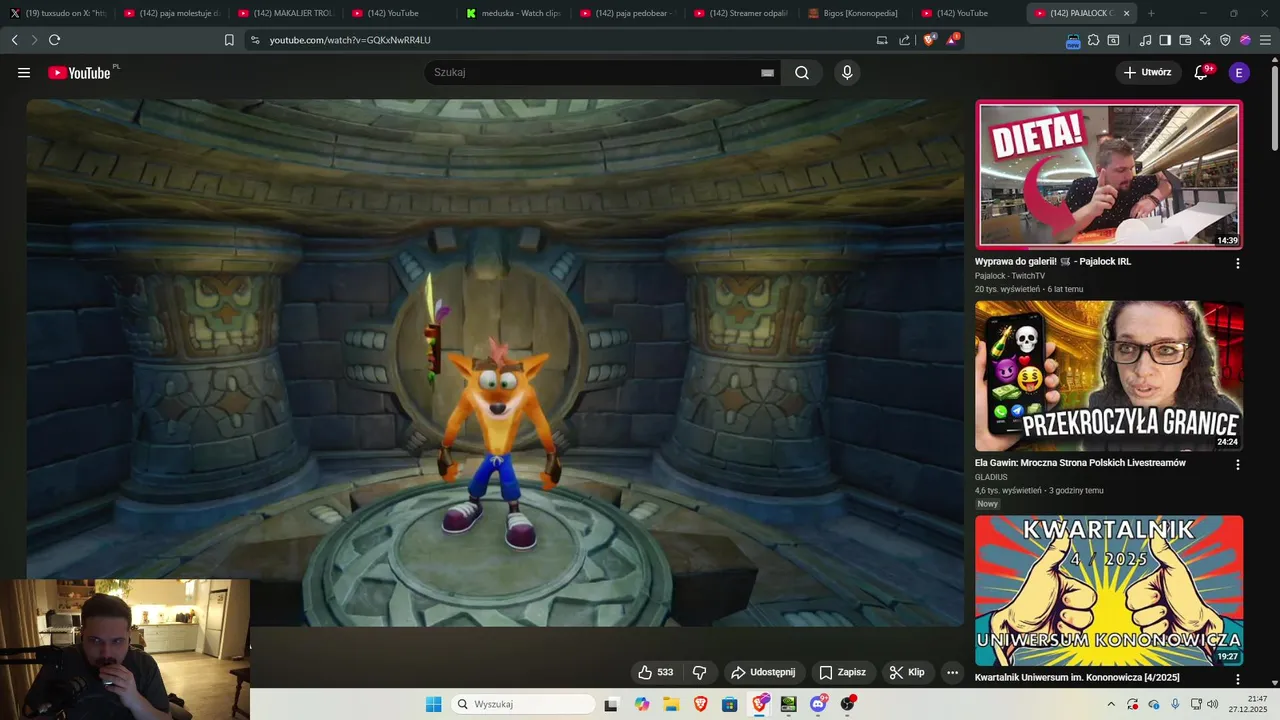
Task: Close the active PAJALOCK tab
Action: pos(1126,13)
